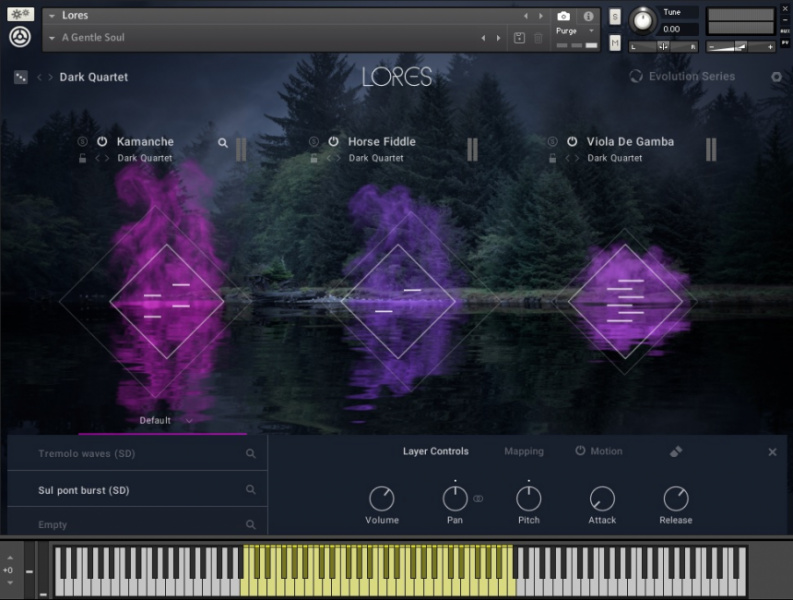Screen dimensions: 793x600
Task: Next preset arrow under Kamanche
Action: click(x=107, y=158)
